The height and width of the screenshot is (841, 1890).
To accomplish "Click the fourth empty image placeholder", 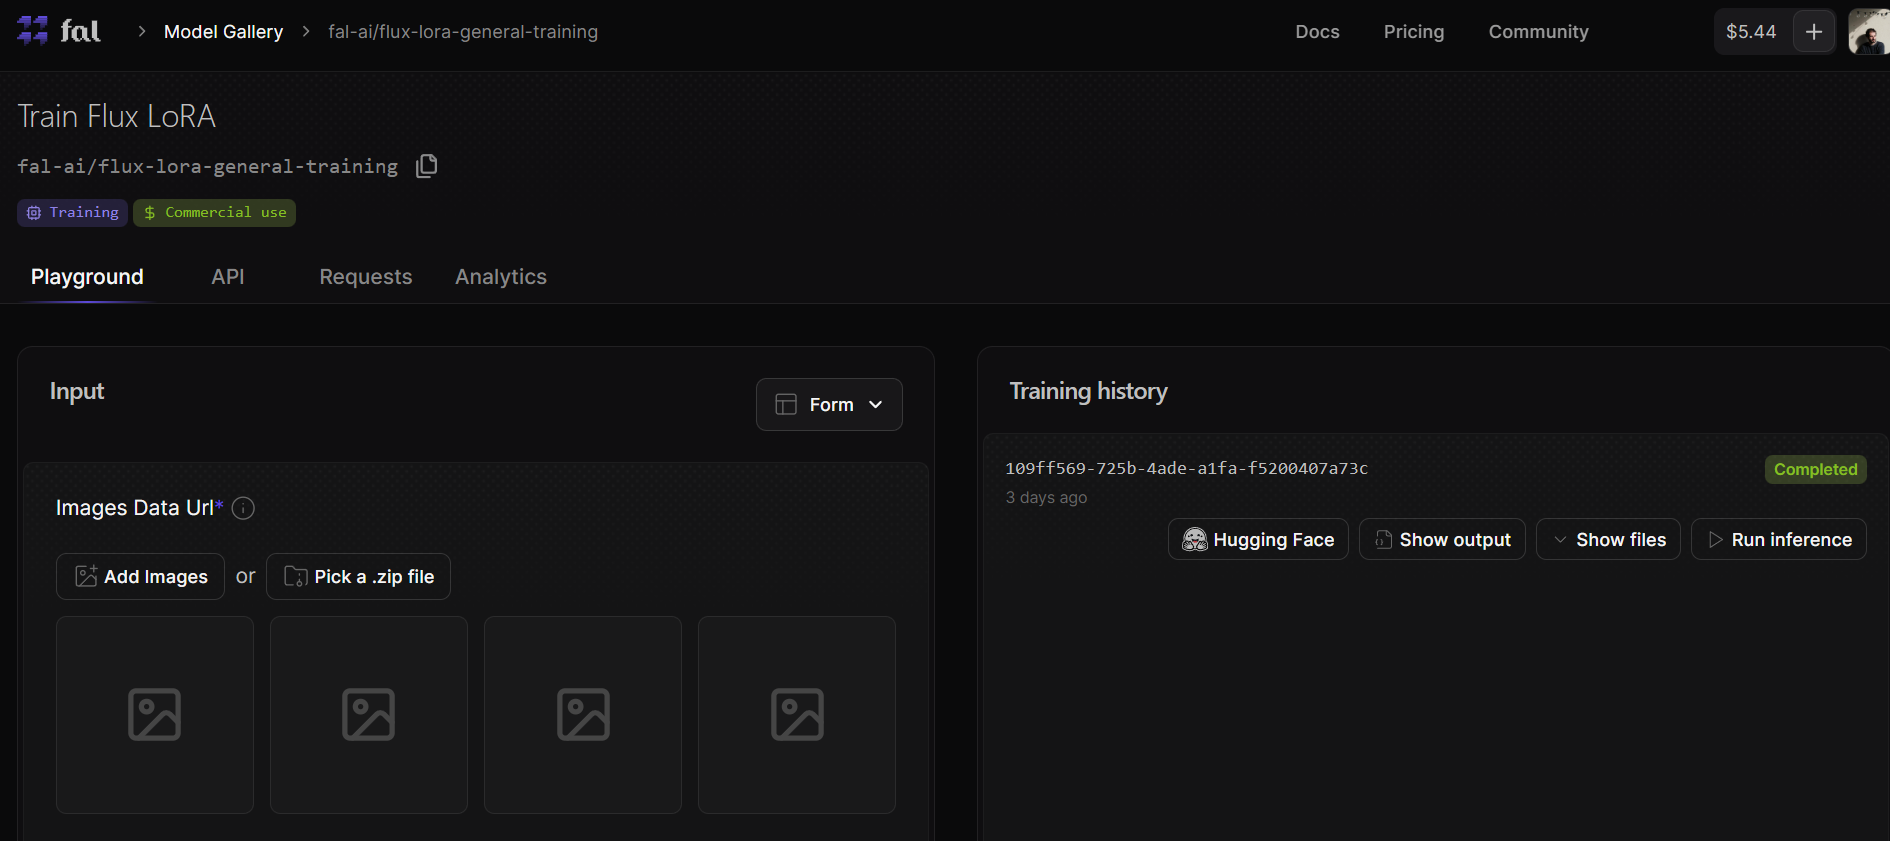I will [797, 715].
